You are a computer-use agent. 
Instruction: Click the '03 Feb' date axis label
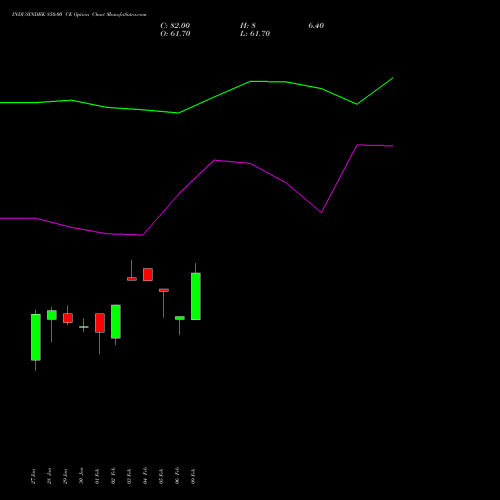[x=129, y=476]
